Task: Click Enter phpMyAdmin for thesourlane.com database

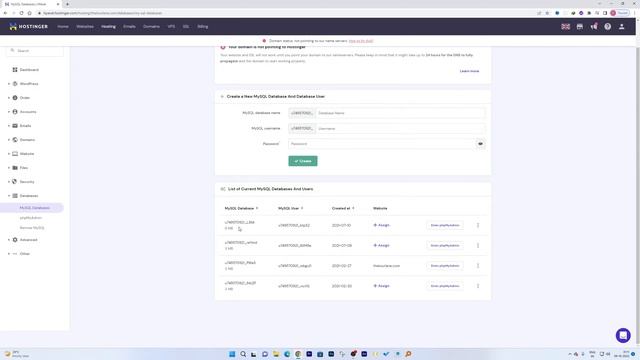Action: [445, 266]
